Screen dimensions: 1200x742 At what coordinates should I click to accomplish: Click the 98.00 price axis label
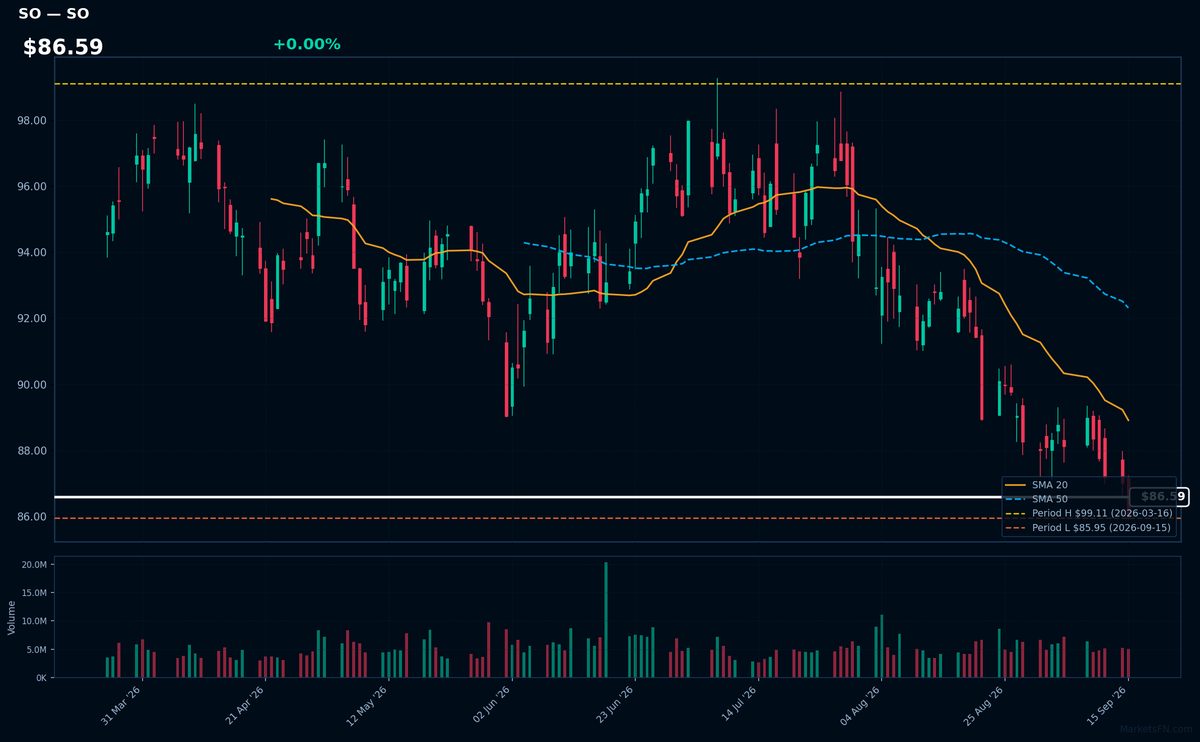point(31,121)
